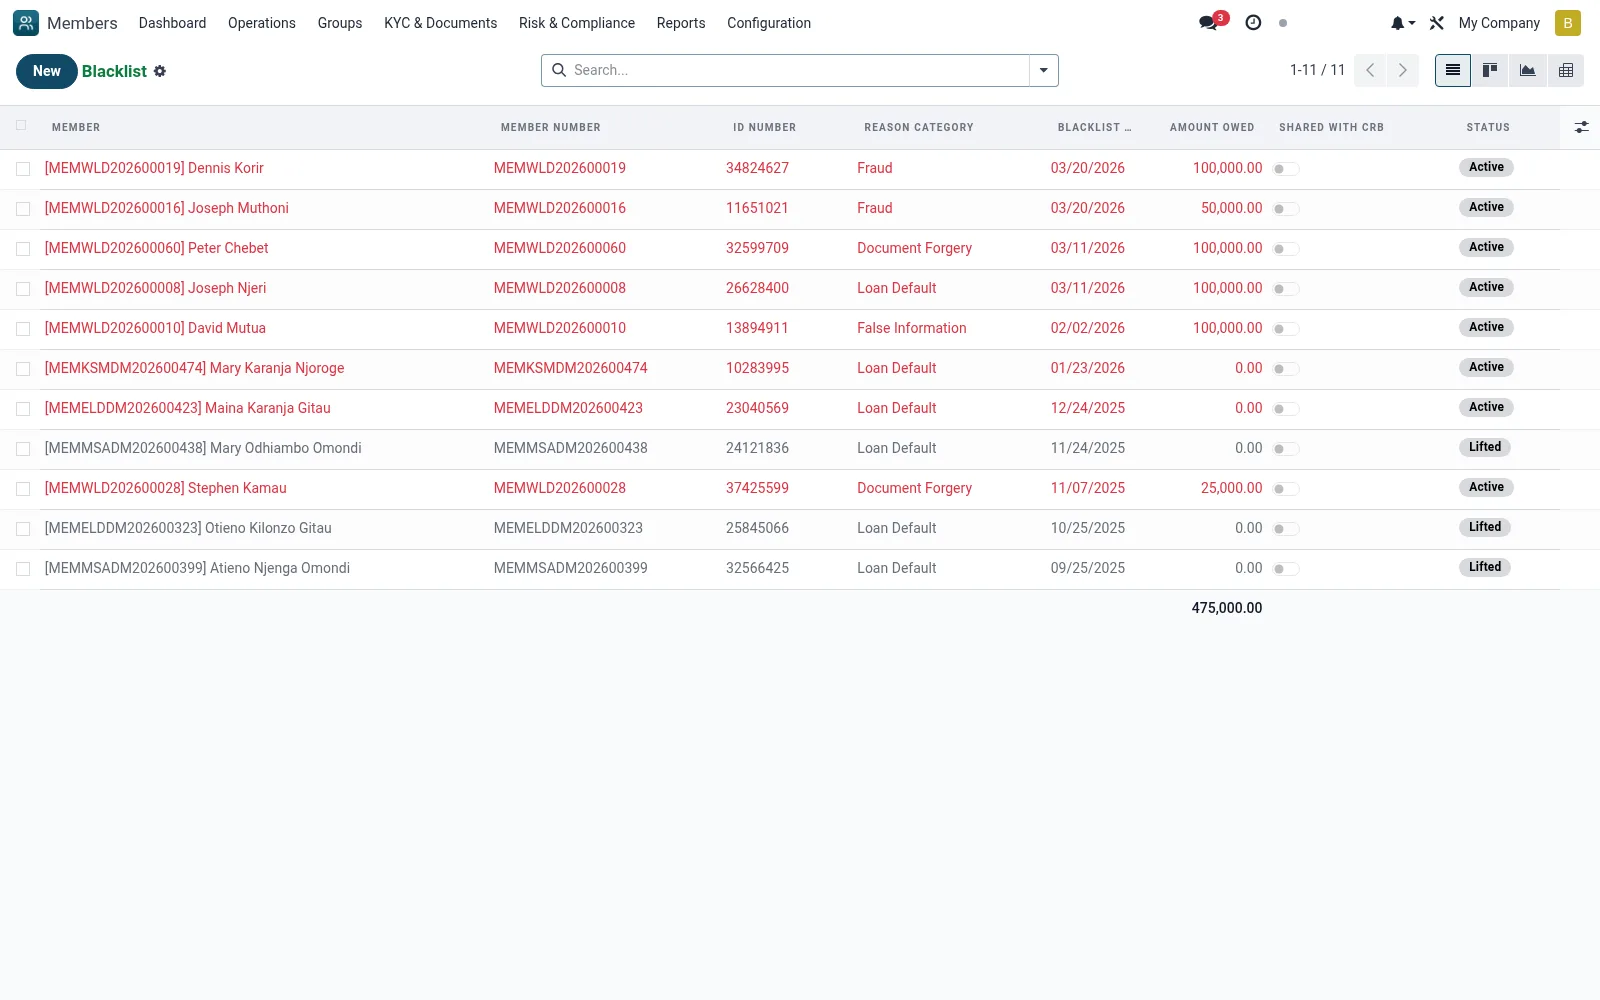Check the Joseph Muthoni row checkbox
This screenshot has height=1000, width=1600.
tap(23, 209)
